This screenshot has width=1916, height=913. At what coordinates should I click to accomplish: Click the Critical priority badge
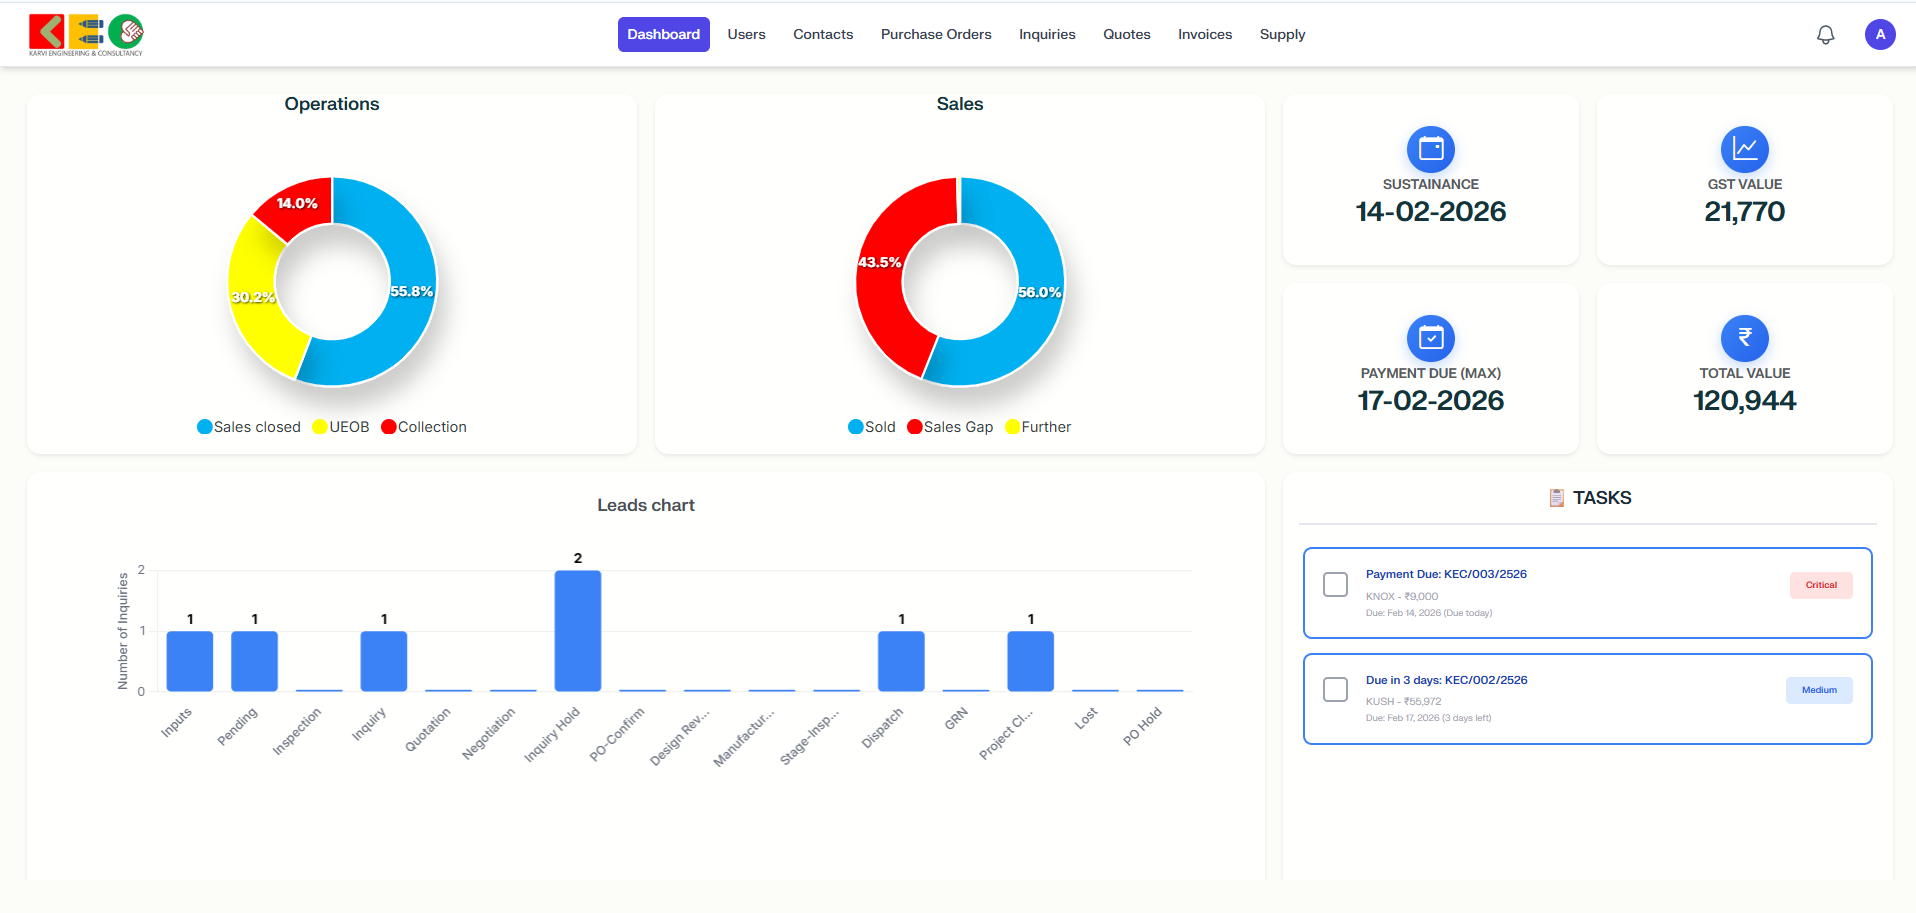pyautogui.click(x=1820, y=585)
